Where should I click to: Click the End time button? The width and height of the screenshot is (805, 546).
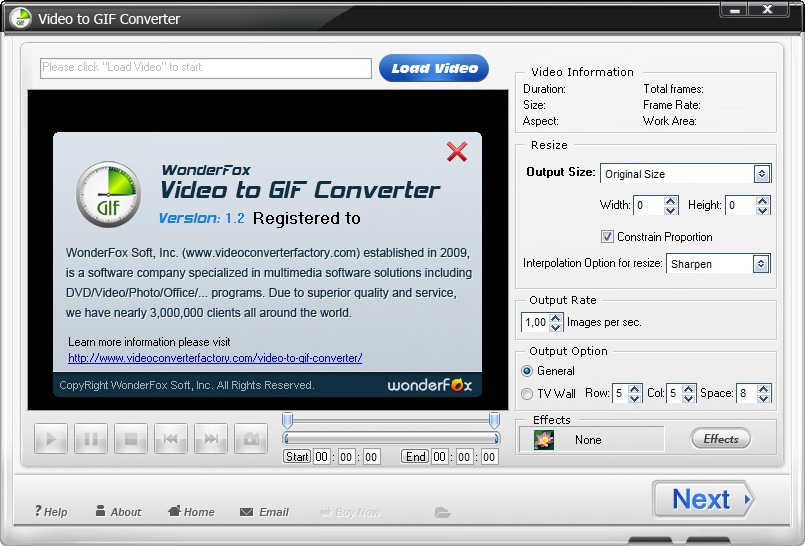coord(415,457)
